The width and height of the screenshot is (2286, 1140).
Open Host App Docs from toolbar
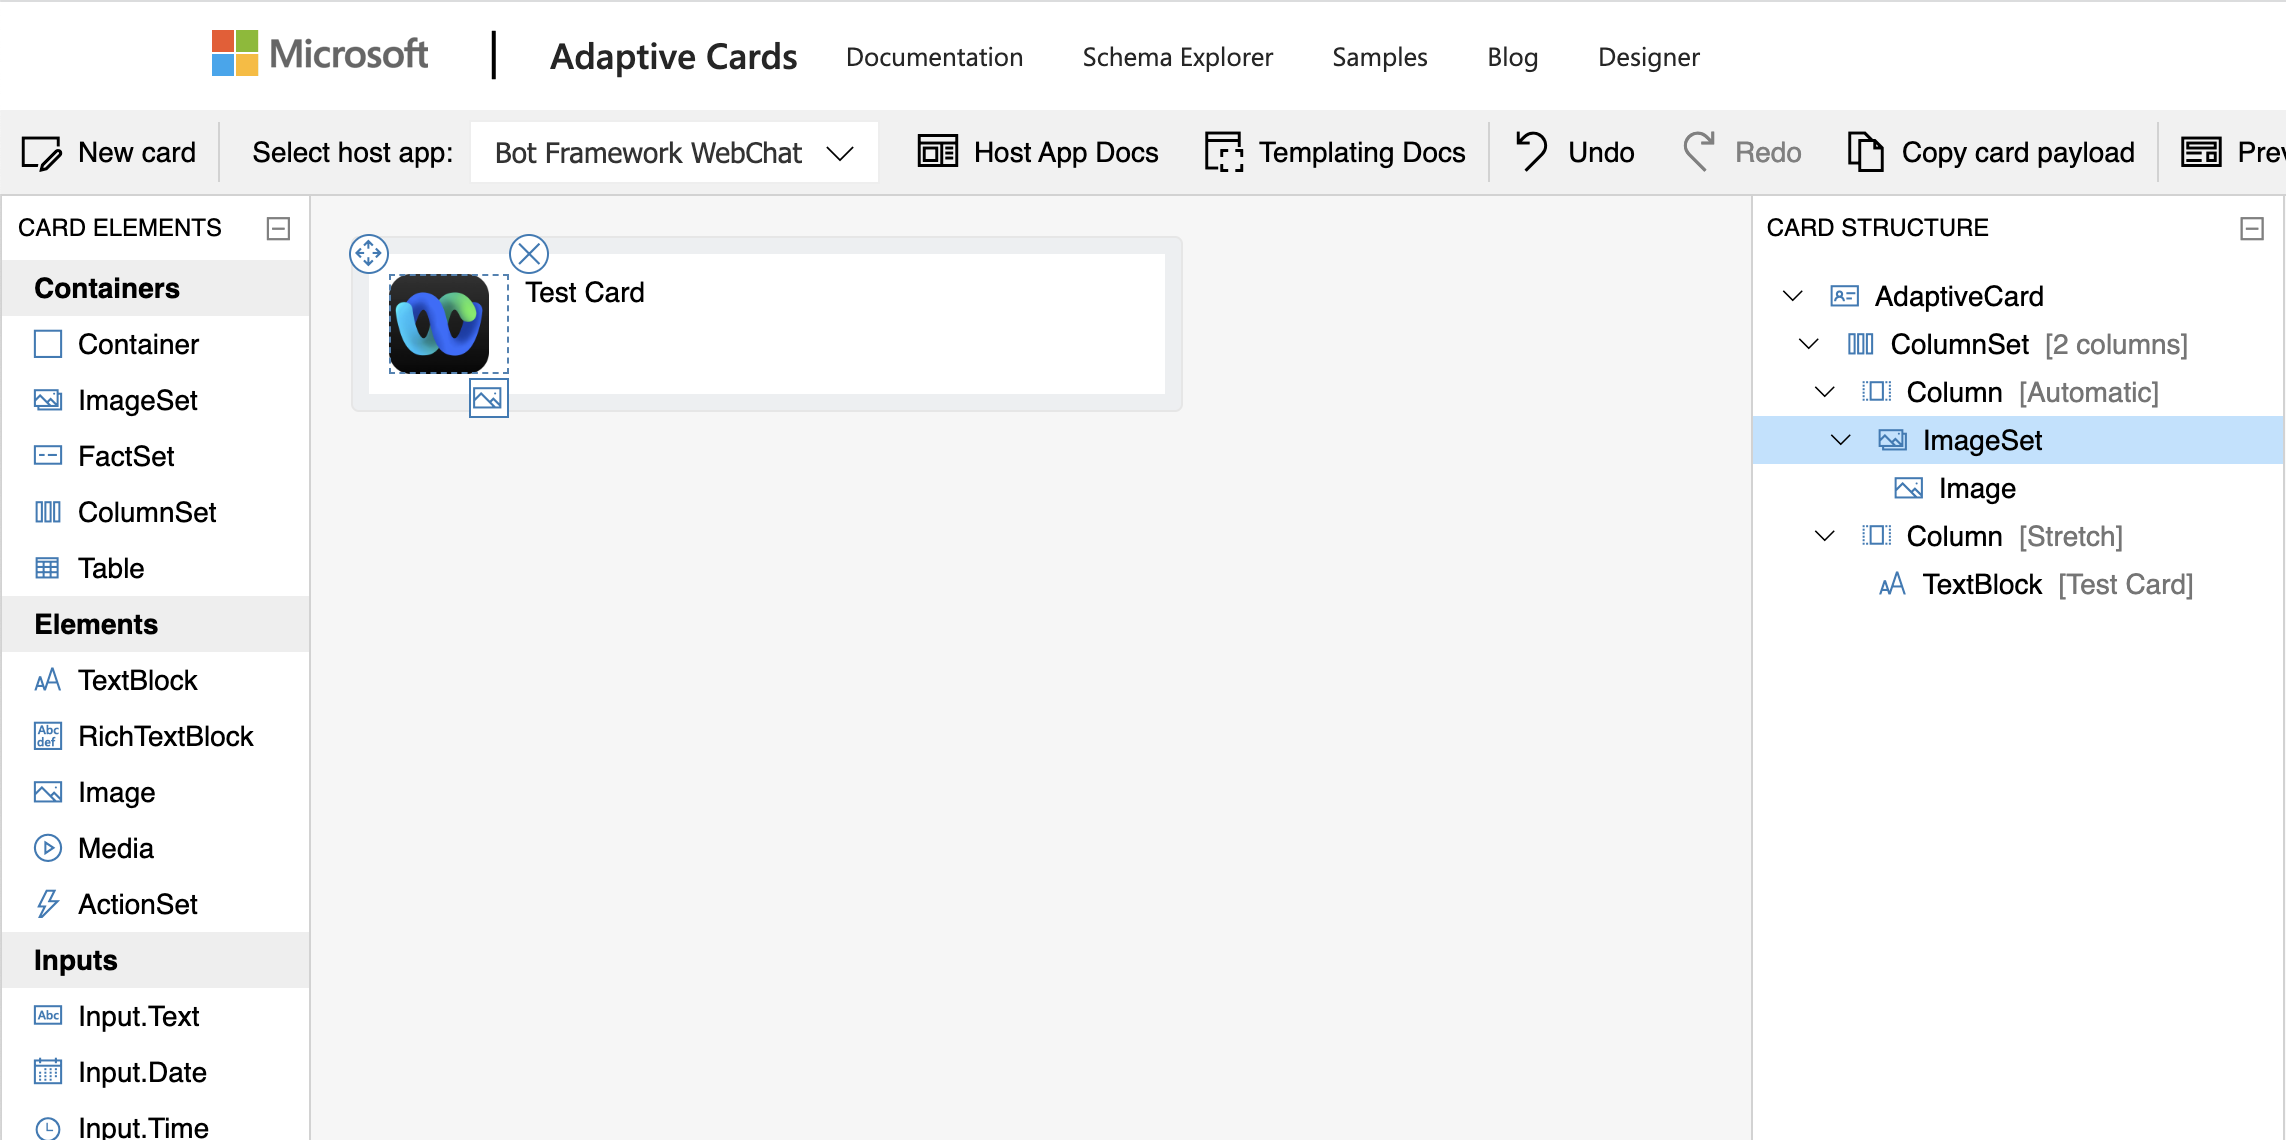tap(1038, 152)
